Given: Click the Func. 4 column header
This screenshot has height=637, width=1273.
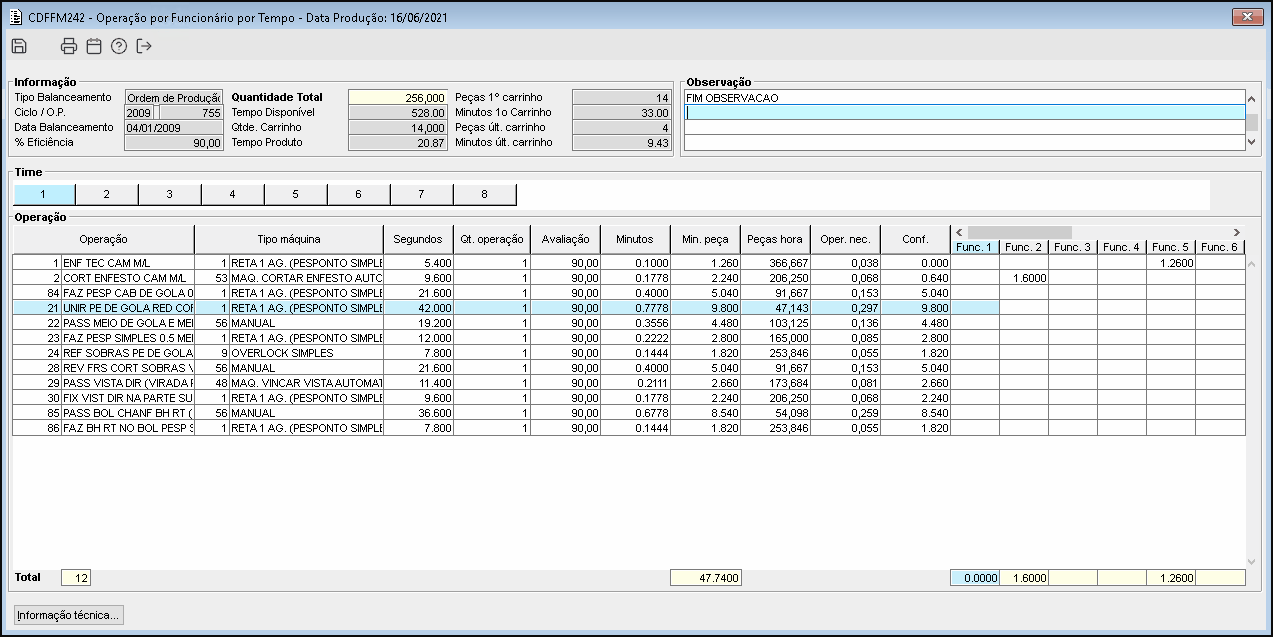Looking at the screenshot, I should pos(1122,247).
